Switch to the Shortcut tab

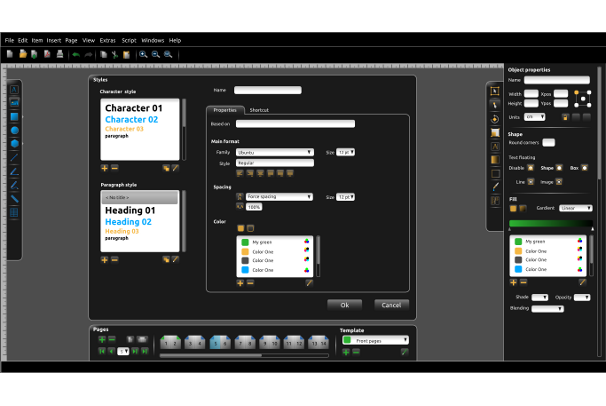(258, 109)
